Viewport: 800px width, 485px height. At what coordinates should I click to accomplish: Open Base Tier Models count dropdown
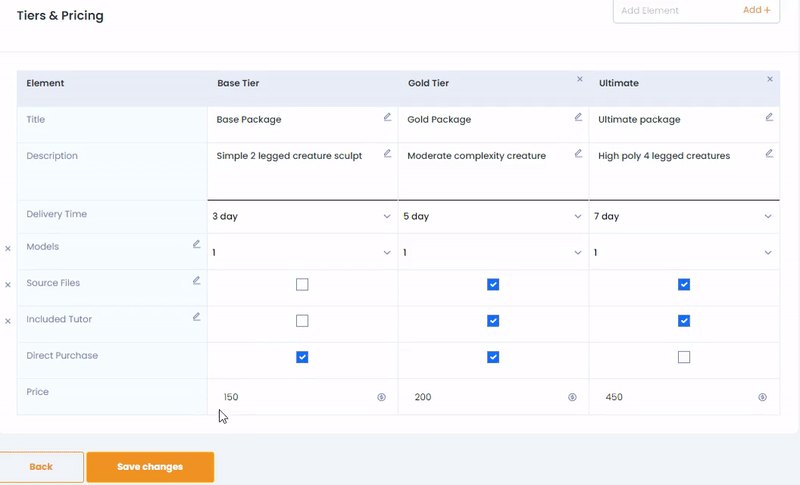pos(302,252)
